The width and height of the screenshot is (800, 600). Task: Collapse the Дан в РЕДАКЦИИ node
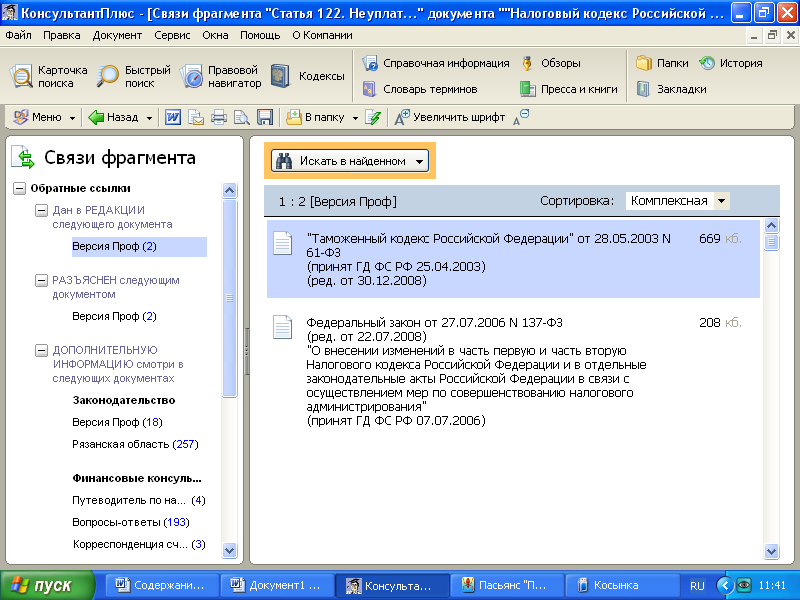pos(41,210)
